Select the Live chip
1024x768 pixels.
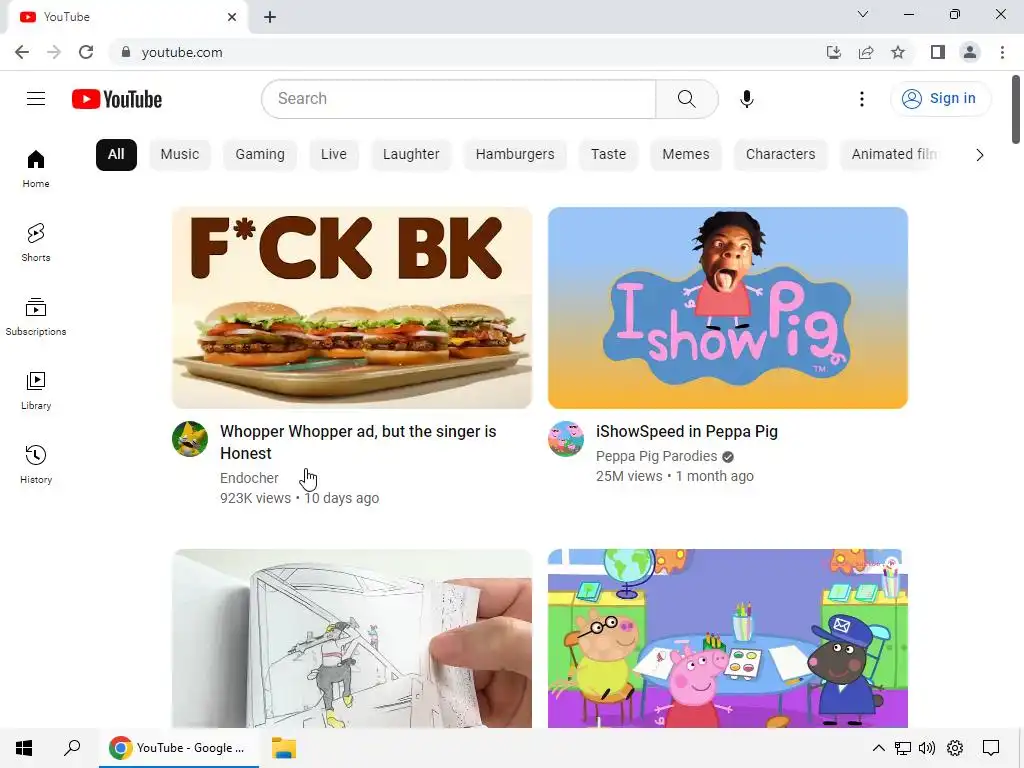(x=334, y=155)
